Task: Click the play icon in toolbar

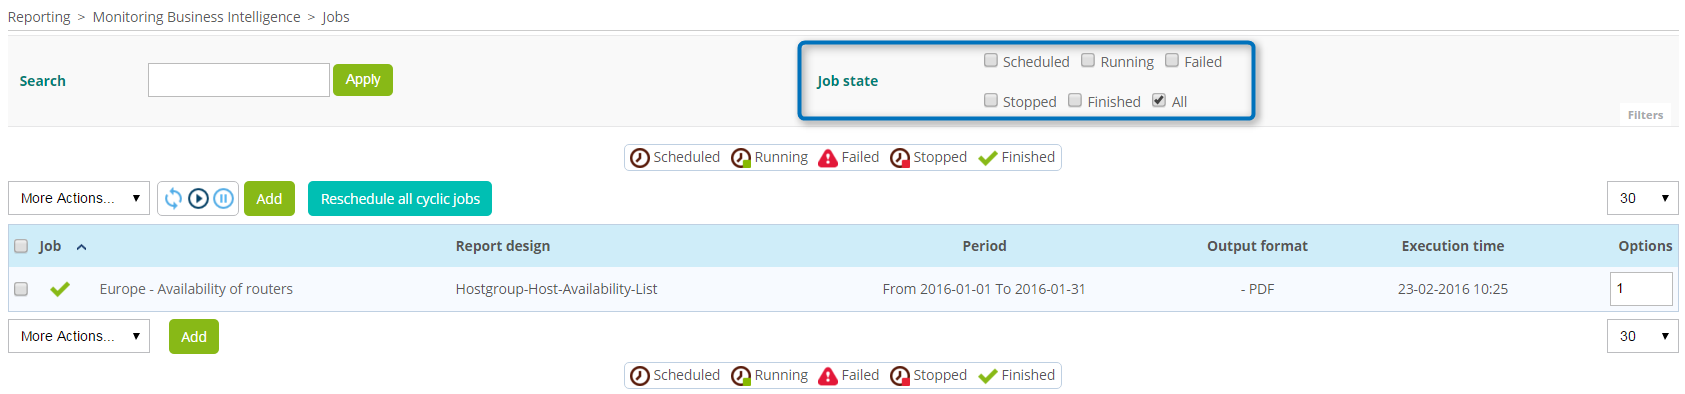Action: tap(198, 198)
